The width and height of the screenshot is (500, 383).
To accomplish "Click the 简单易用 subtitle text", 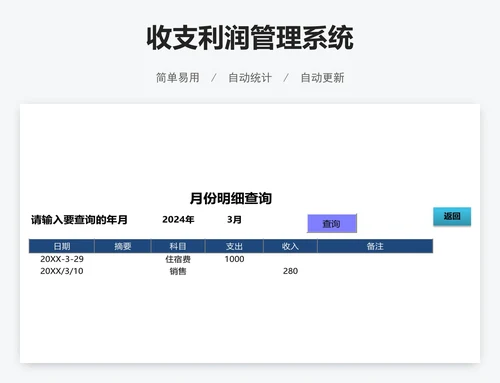I will (x=178, y=78).
